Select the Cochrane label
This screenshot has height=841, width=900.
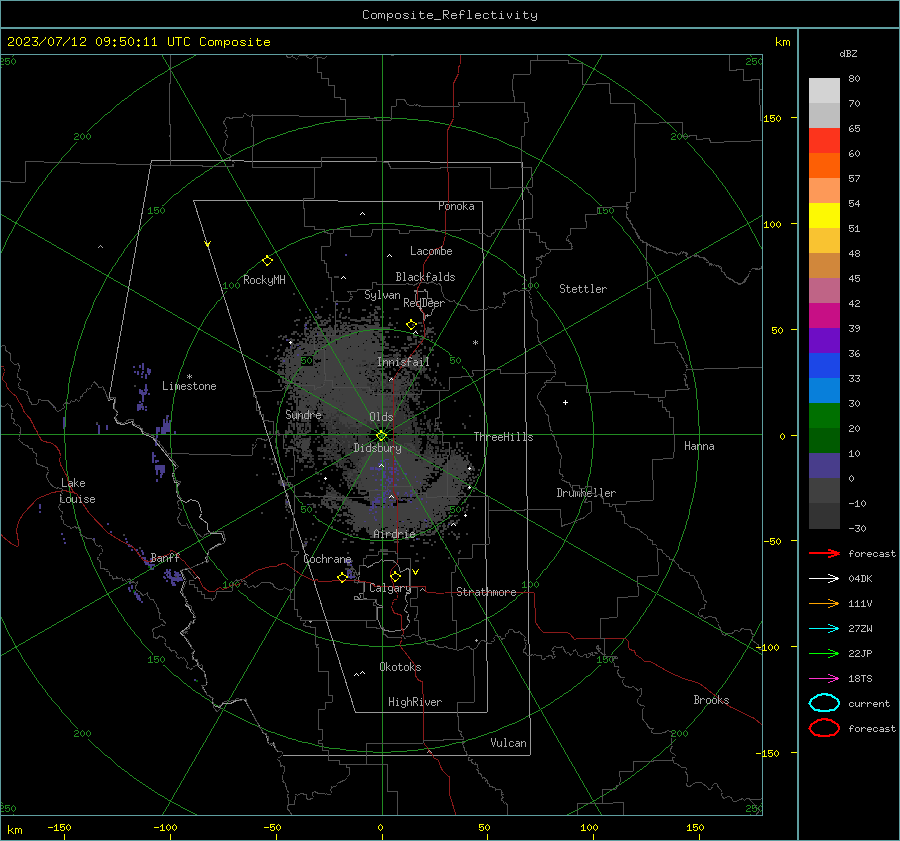[x=327, y=559]
